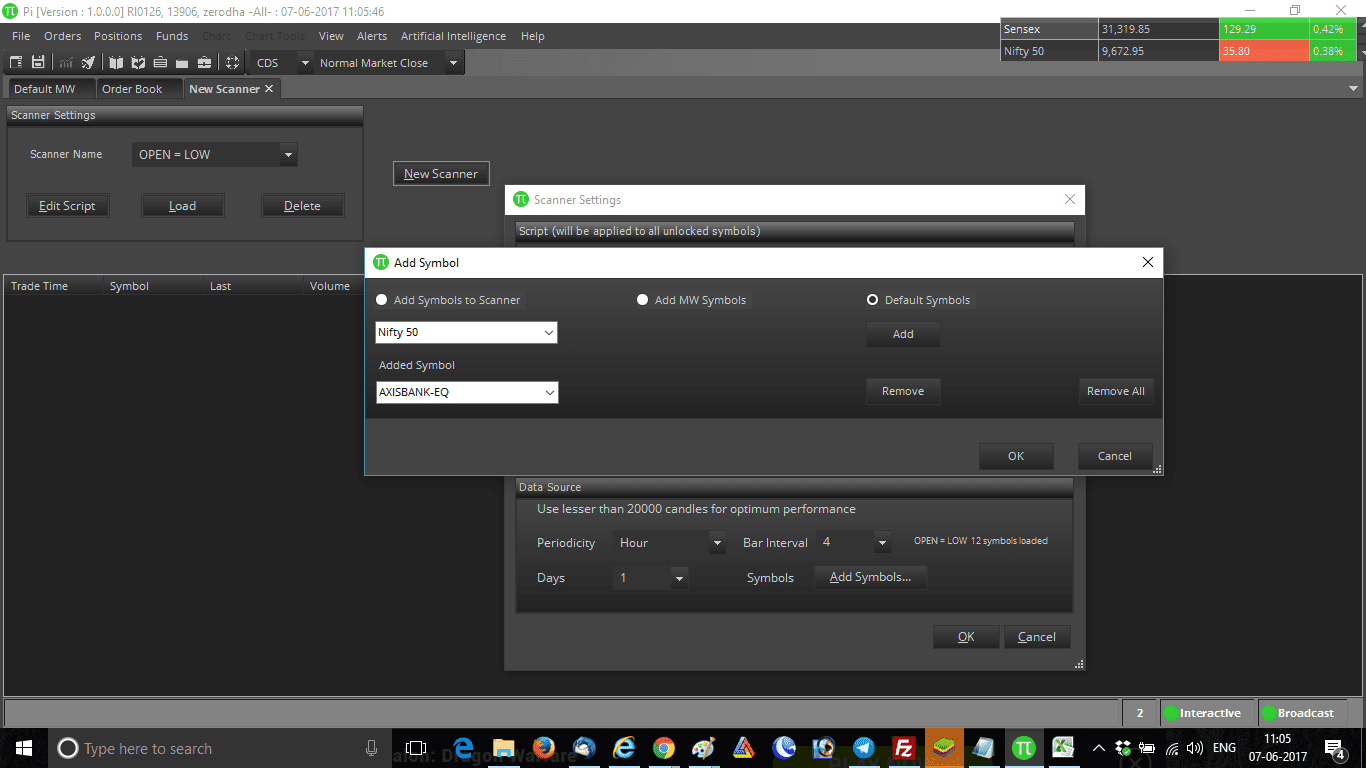Open FileZilla from the taskbar

[x=904, y=748]
